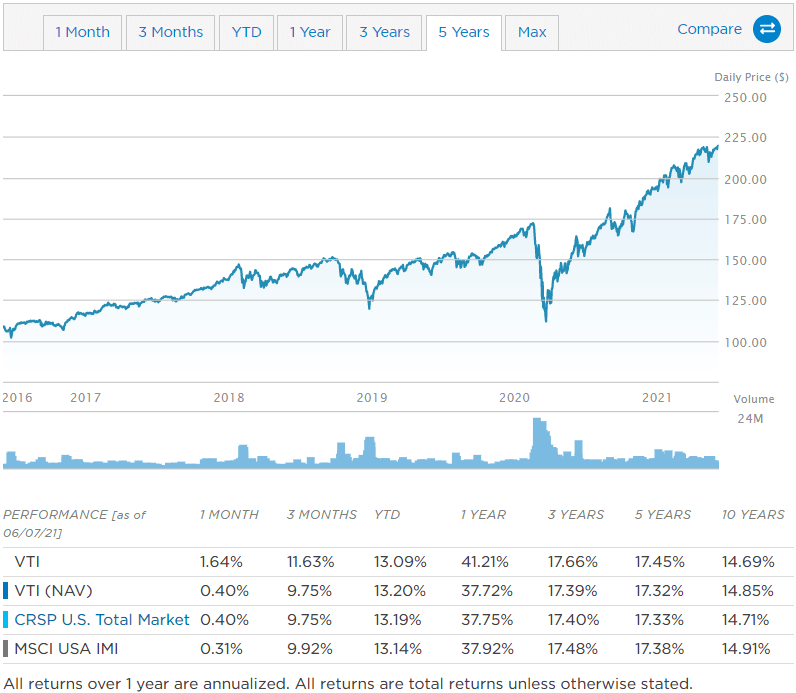Click MSCI 10 years value 14.91%
Screen dimensions: 796x693
click(x=746, y=649)
